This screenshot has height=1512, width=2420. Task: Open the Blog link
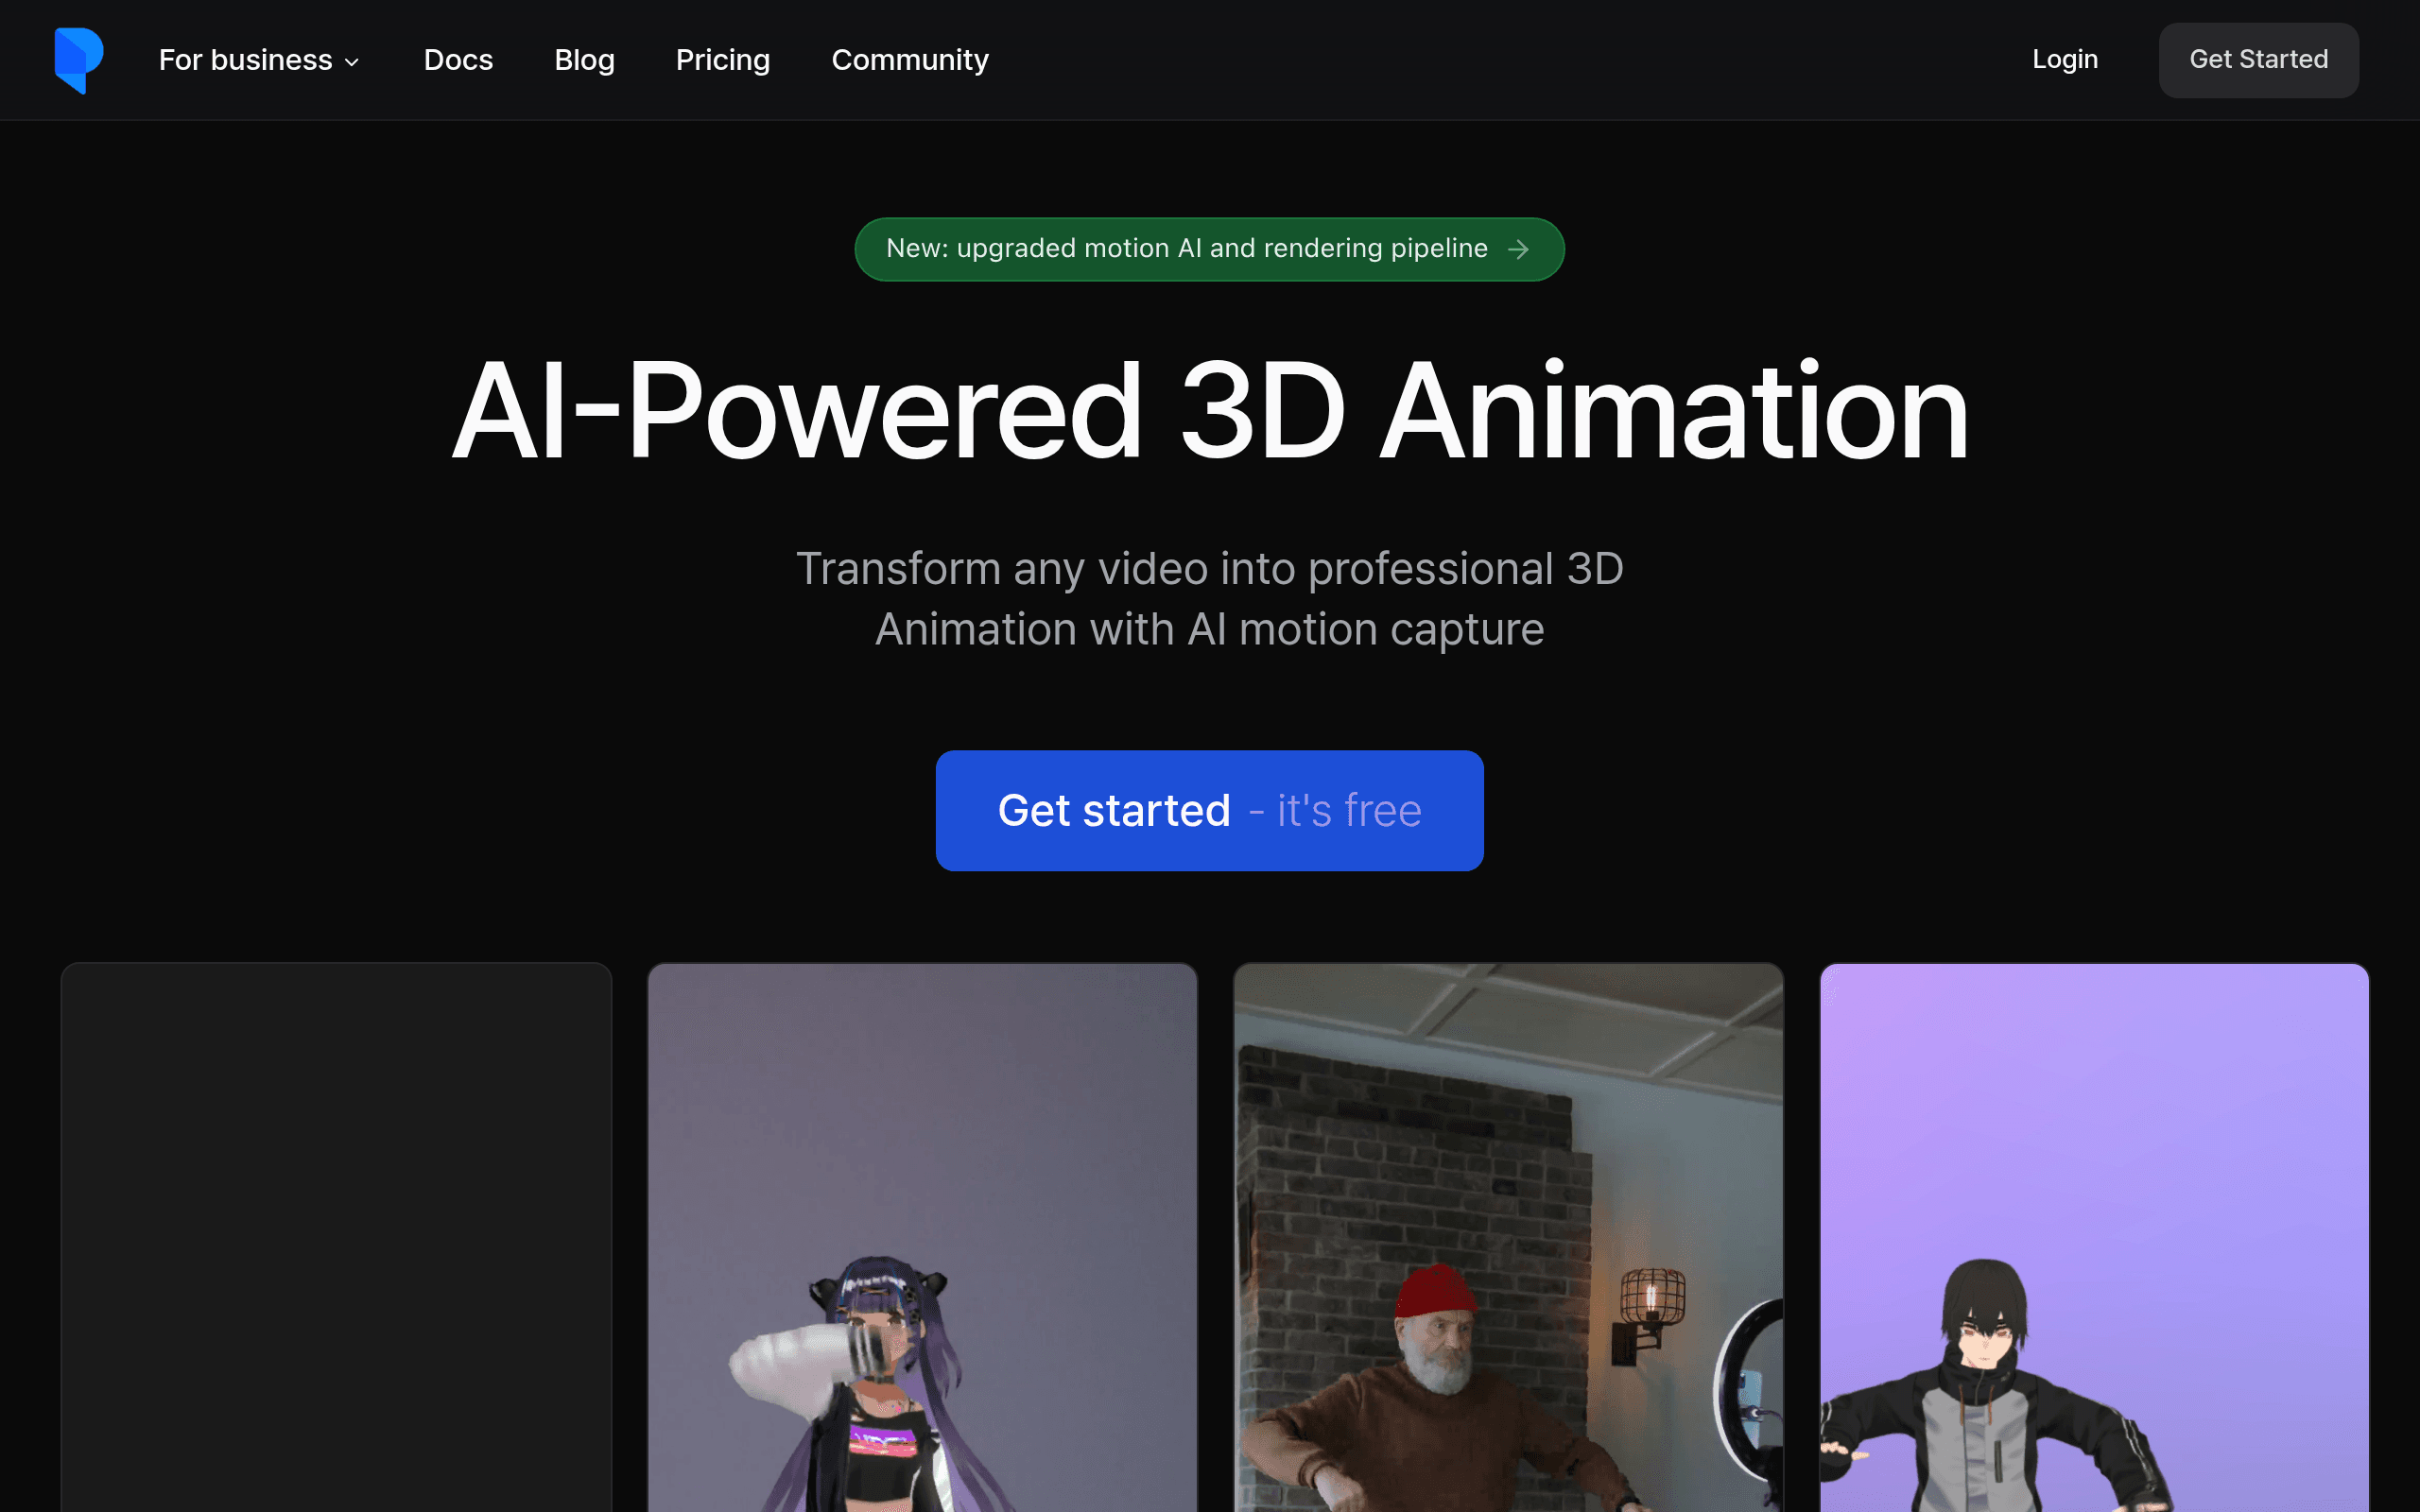pyautogui.click(x=584, y=60)
